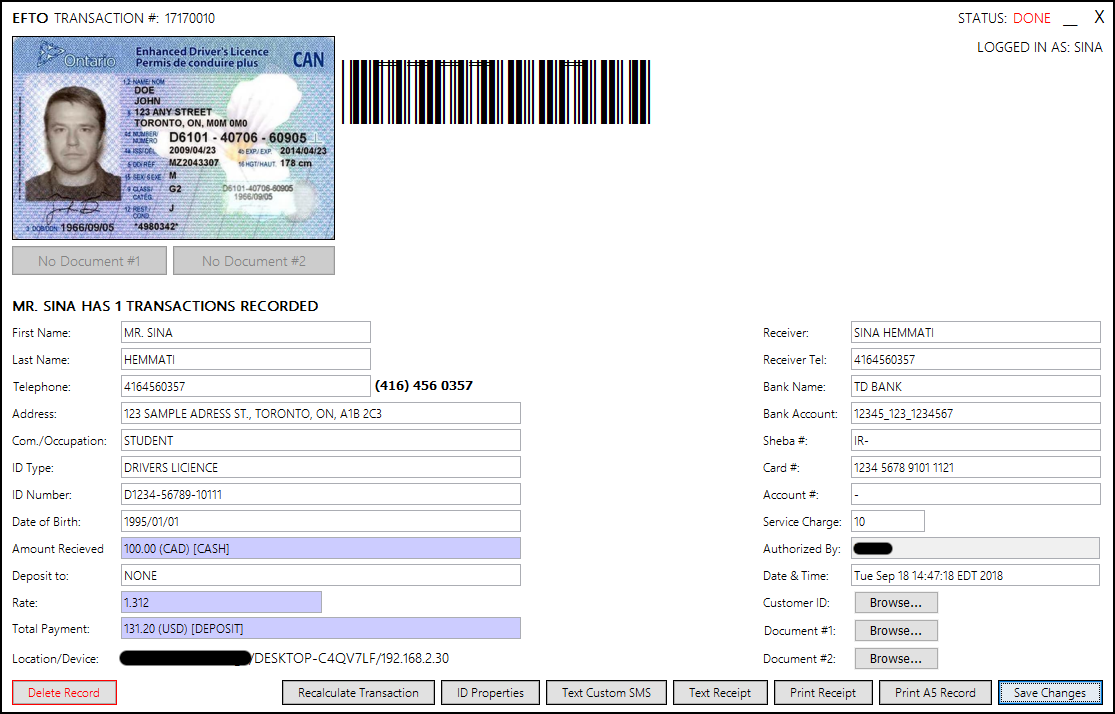The height and width of the screenshot is (714, 1115).
Task: Close the window with the X
Action: [x=1099, y=18]
